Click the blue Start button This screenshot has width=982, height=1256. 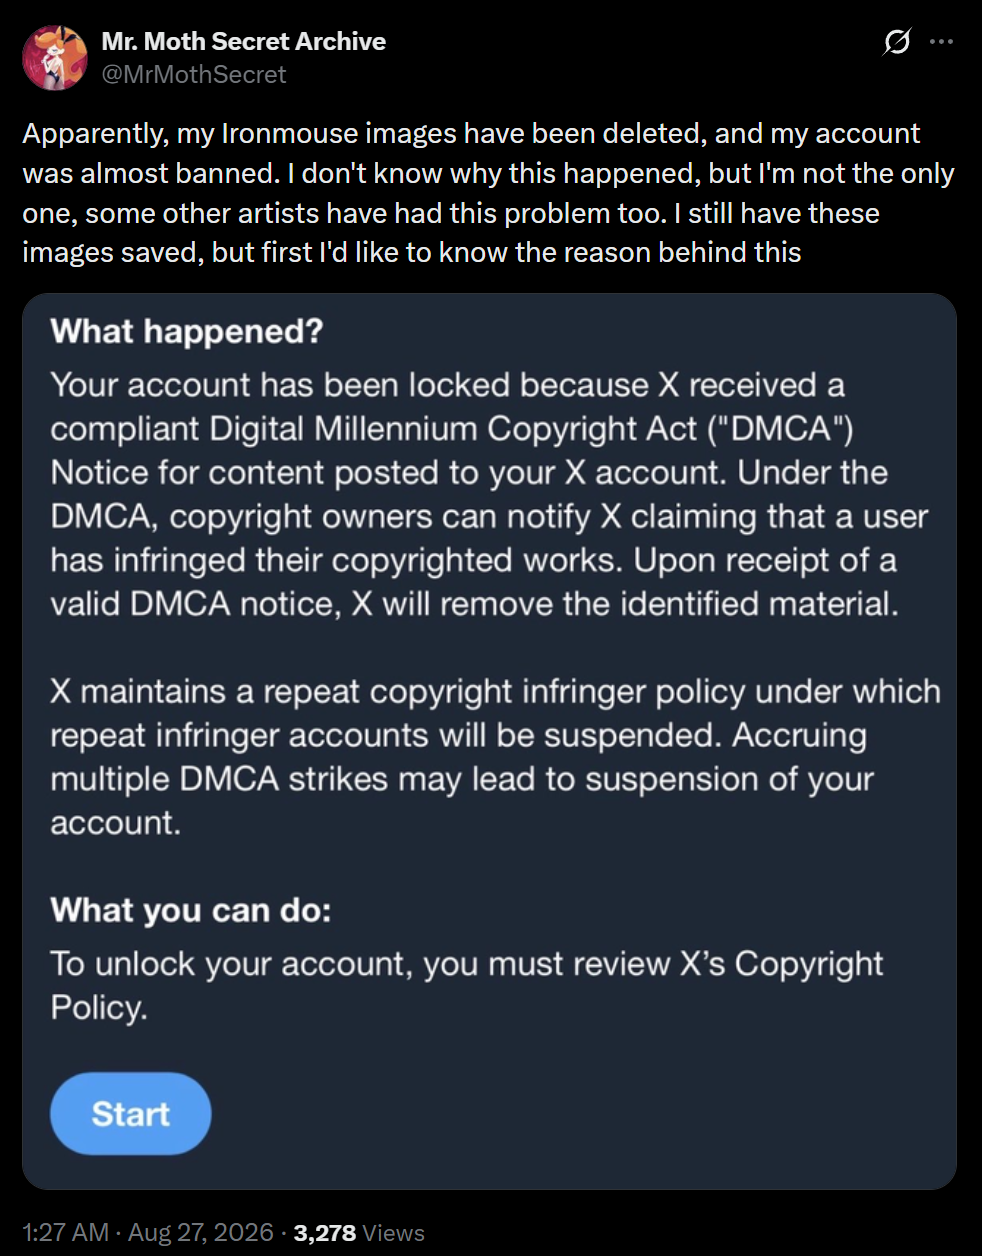pyautogui.click(x=131, y=1114)
